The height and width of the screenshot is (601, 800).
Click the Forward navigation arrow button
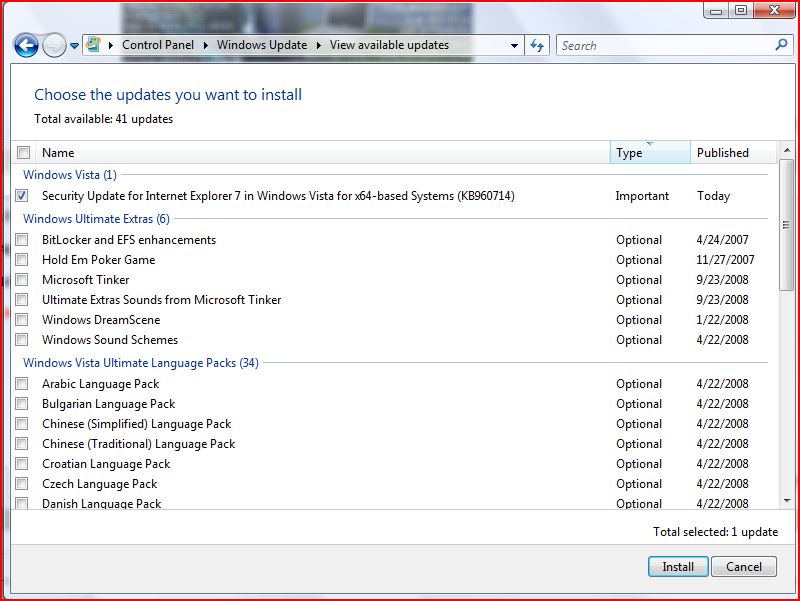[x=54, y=46]
